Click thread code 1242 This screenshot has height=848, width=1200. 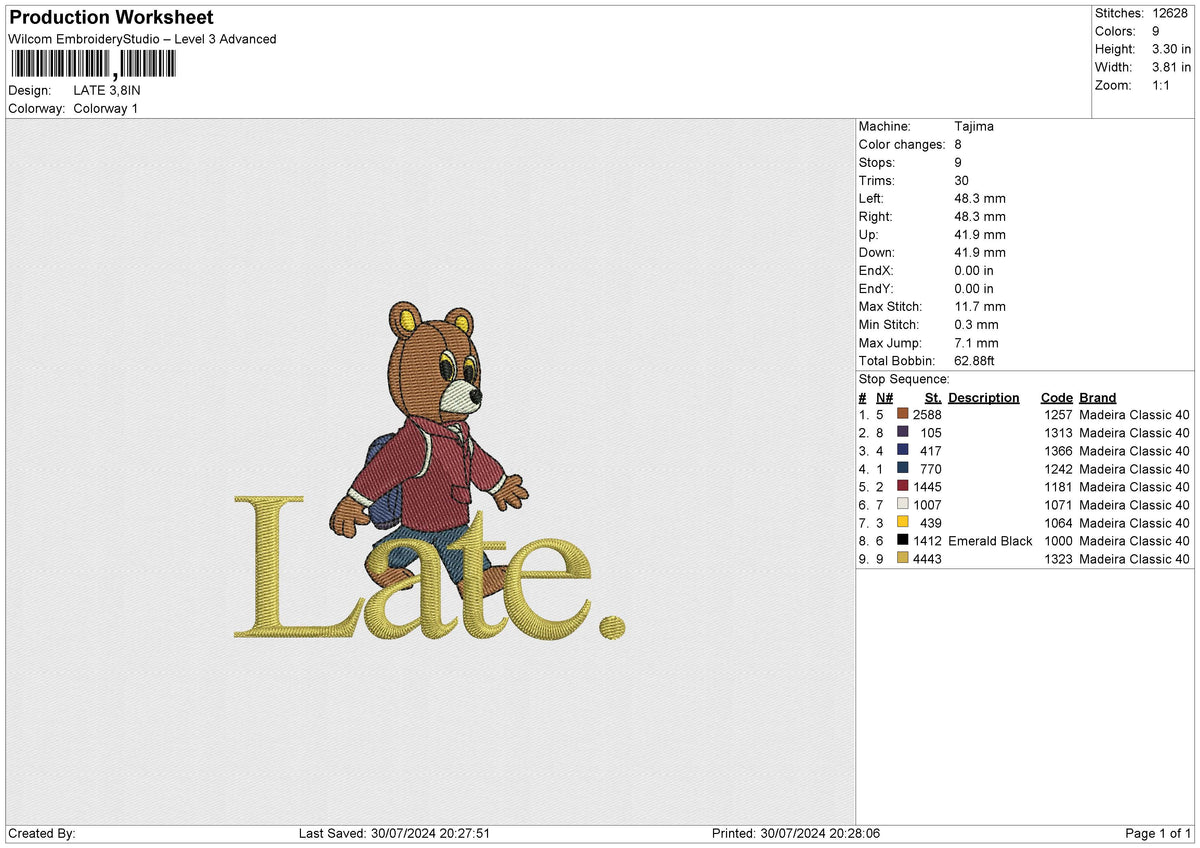pos(1057,469)
